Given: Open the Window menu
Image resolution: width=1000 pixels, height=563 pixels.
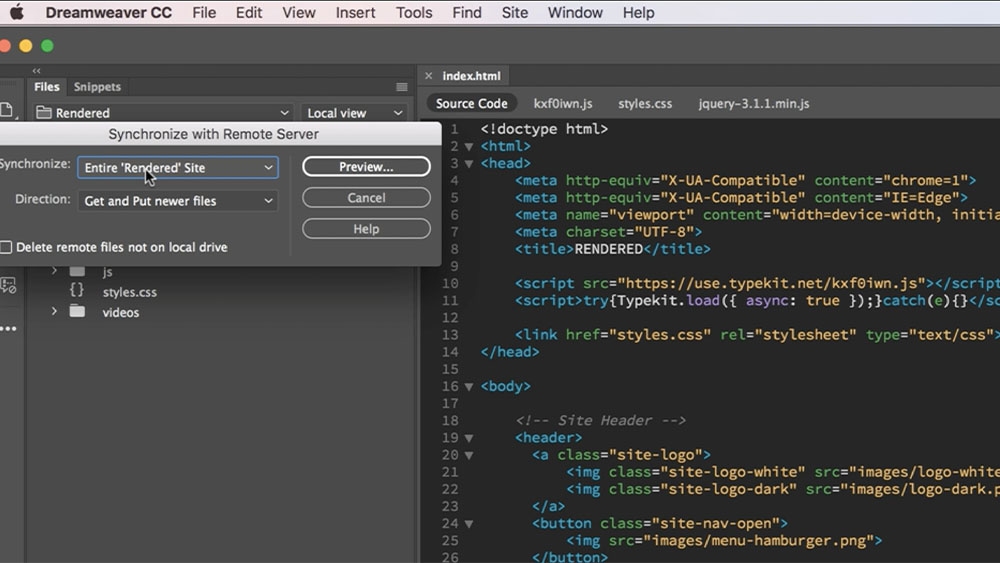Looking at the screenshot, I should tap(575, 12).
